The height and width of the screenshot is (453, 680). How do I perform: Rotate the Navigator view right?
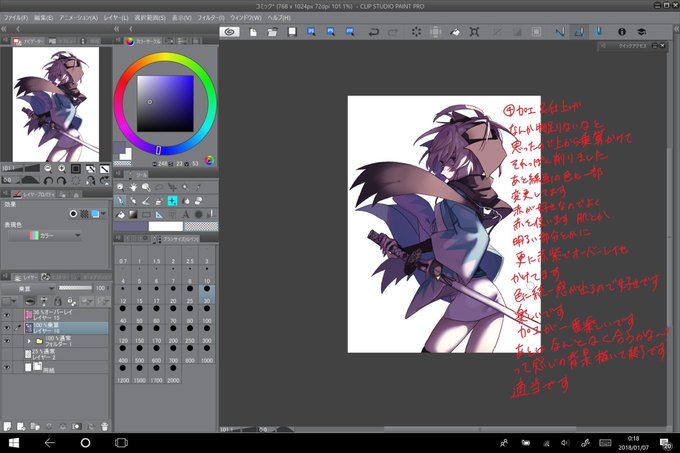(x=62, y=180)
